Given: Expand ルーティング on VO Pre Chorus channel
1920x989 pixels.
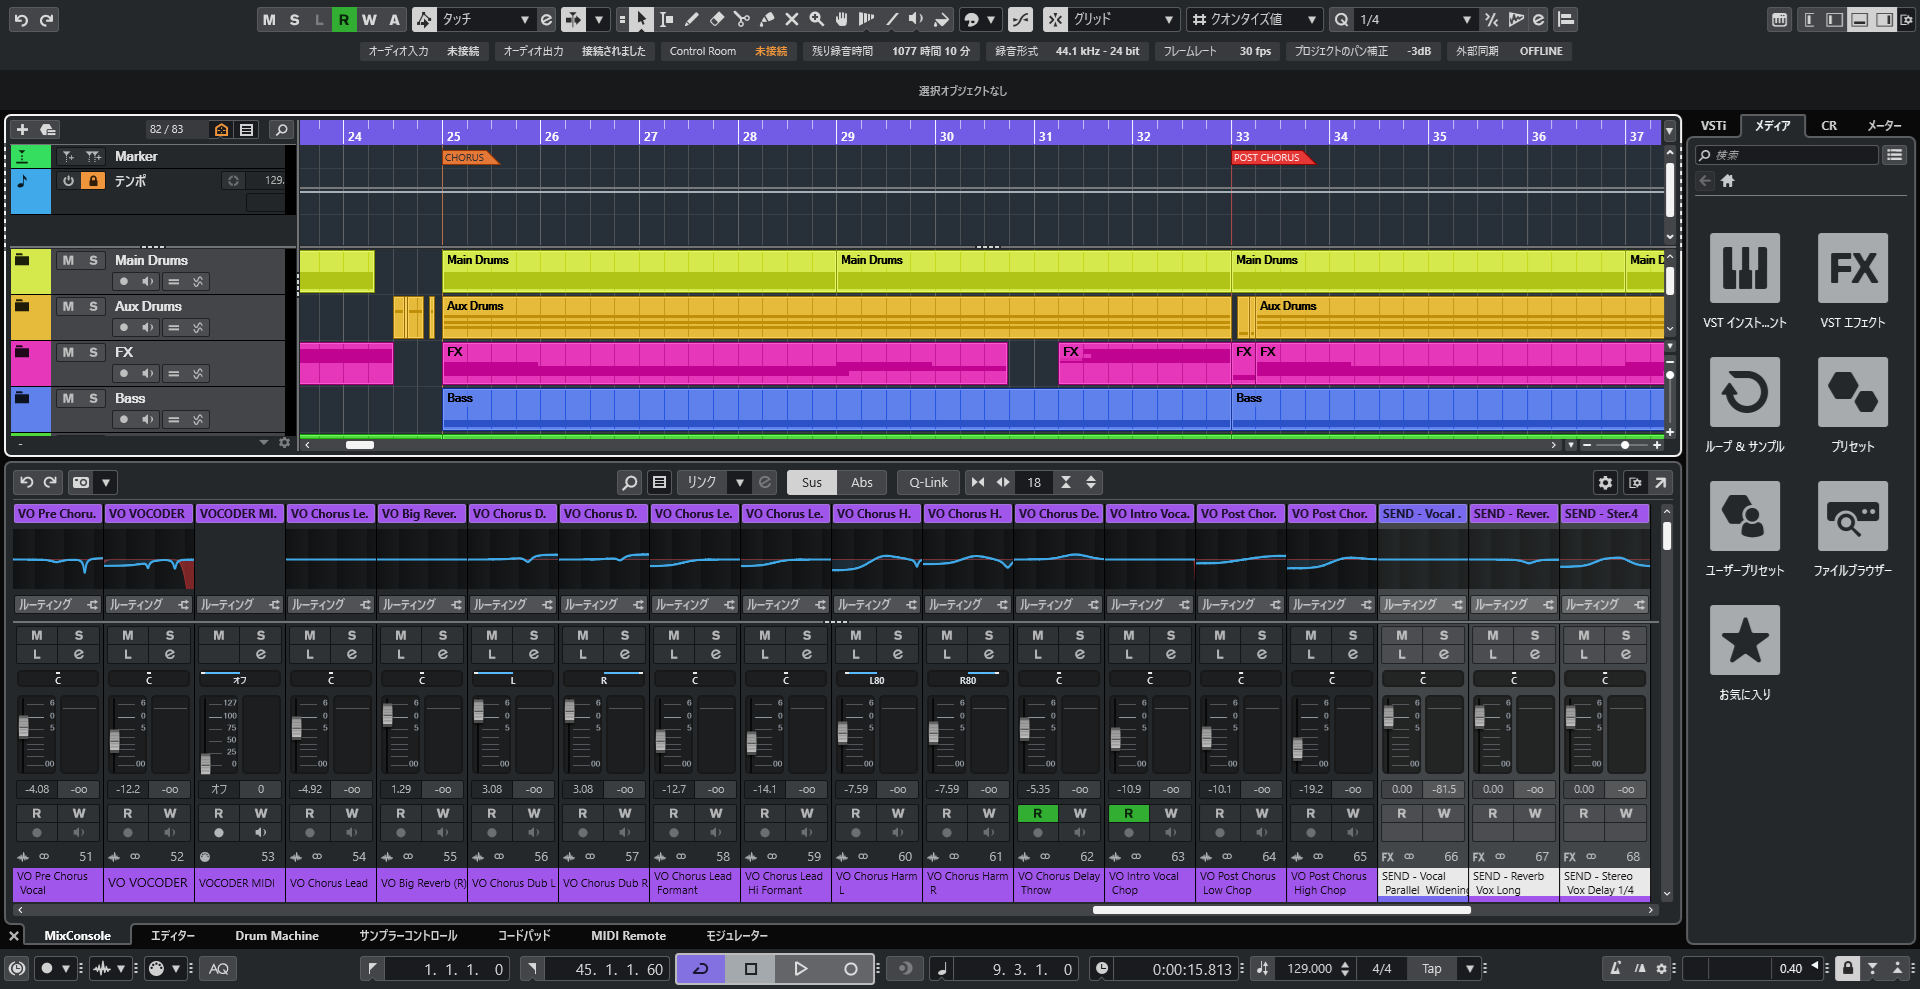Looking at the screenshot, I should (57, 605).
